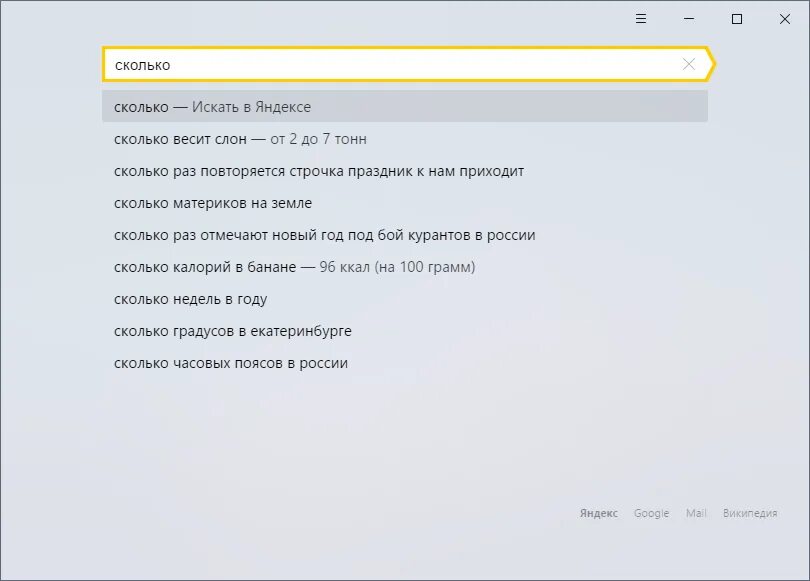
Task: Switch search engine to Google
Action: tap(651, 513)
